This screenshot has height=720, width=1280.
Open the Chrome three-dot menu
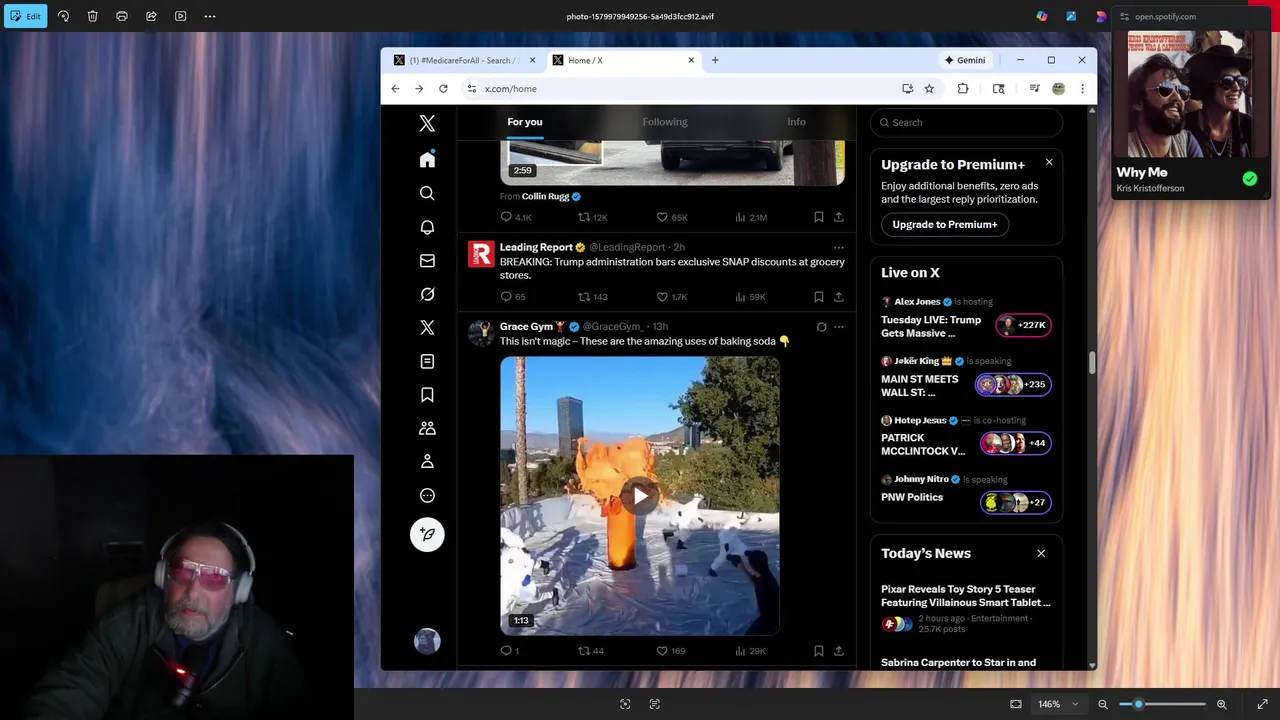point(1082,88)
